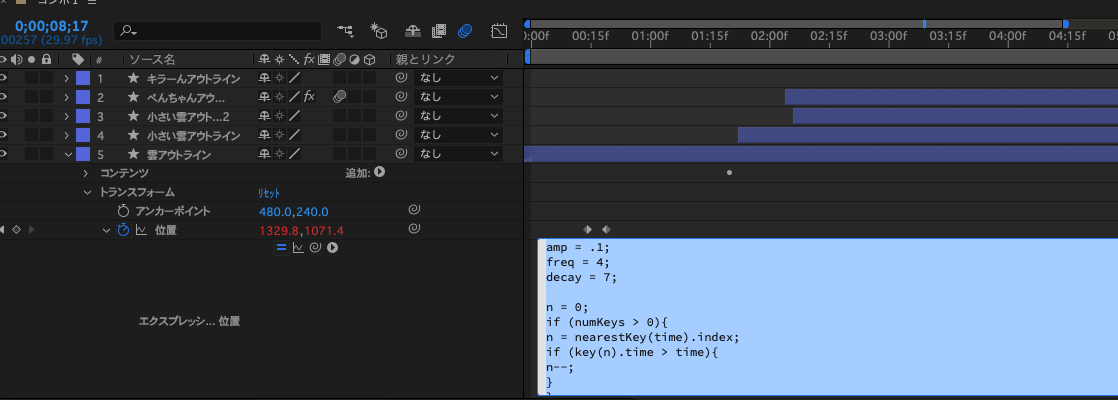Click the timeline layer search field

click(x=217, y=31)
